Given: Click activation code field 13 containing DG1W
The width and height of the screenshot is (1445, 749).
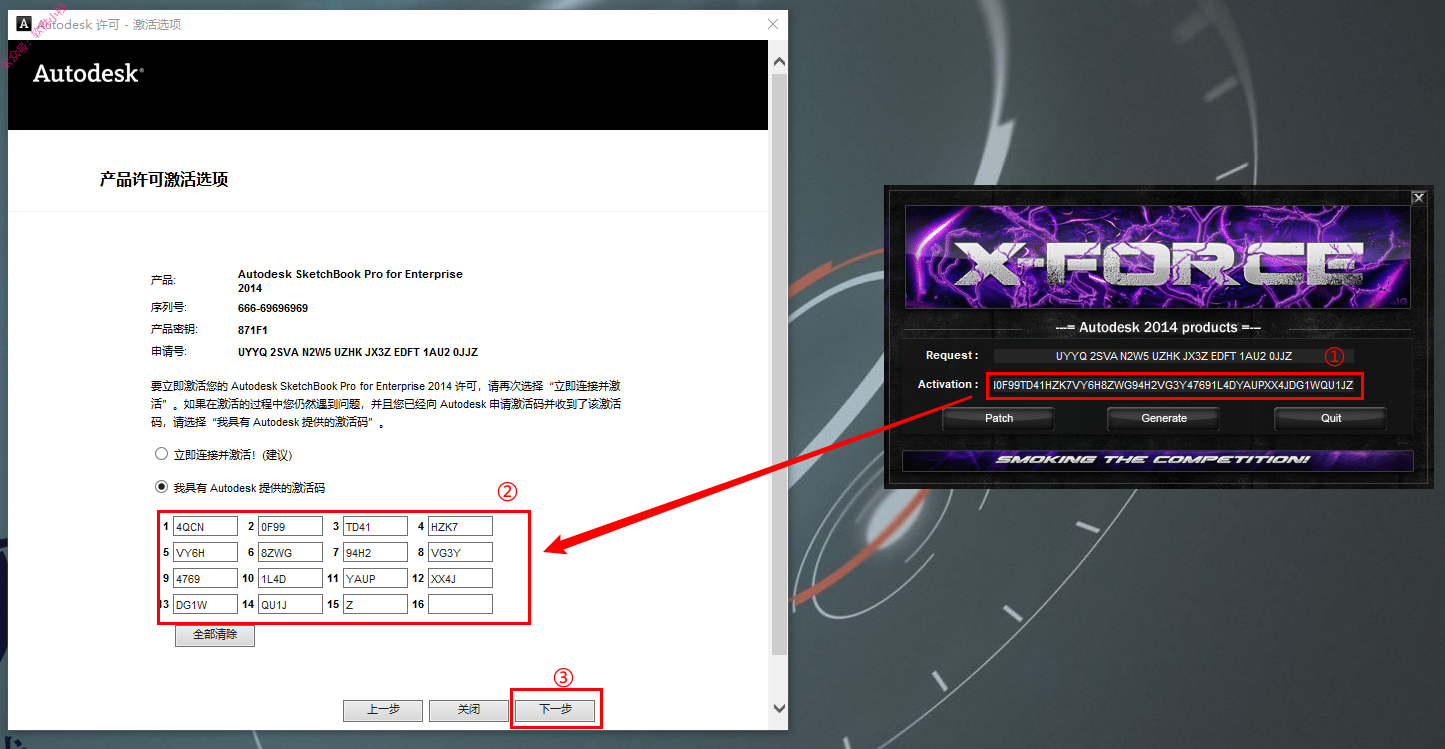Looking at the screenshot, I should click(x=205, y=604).
